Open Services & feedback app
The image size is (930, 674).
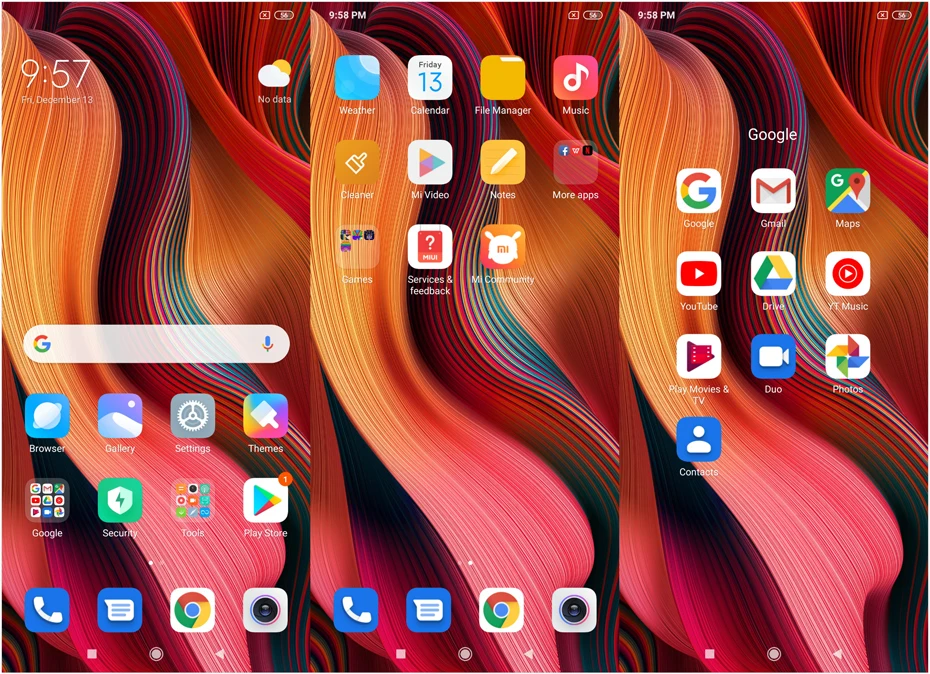coord(430,247)
